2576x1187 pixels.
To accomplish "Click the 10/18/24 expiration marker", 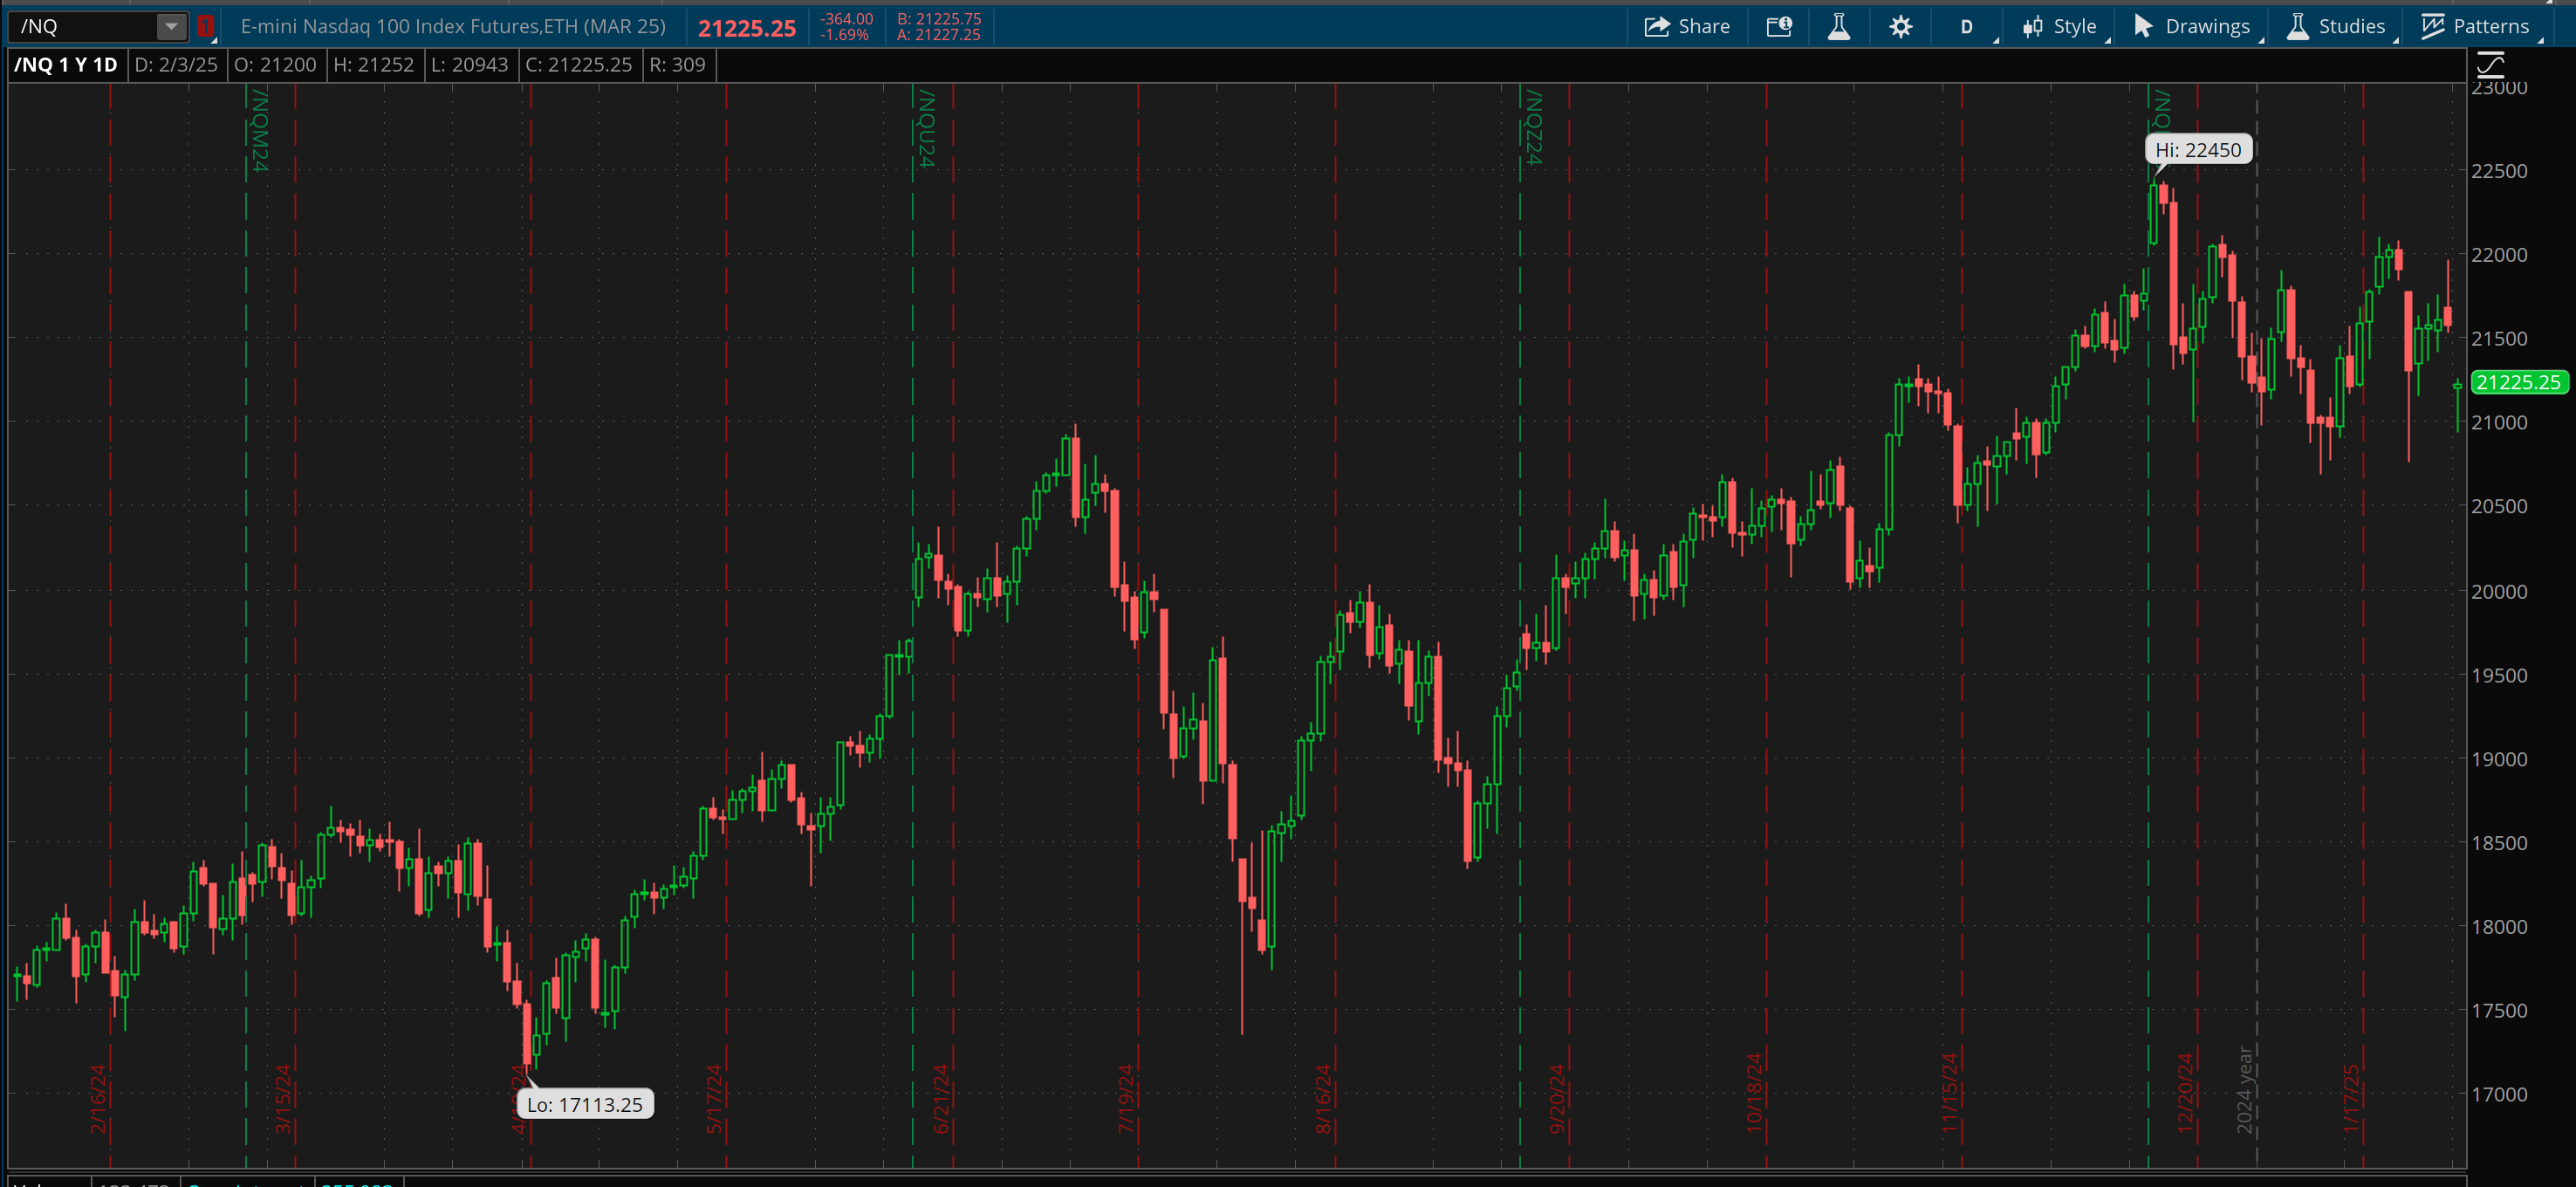I will click(1754, 1093).
